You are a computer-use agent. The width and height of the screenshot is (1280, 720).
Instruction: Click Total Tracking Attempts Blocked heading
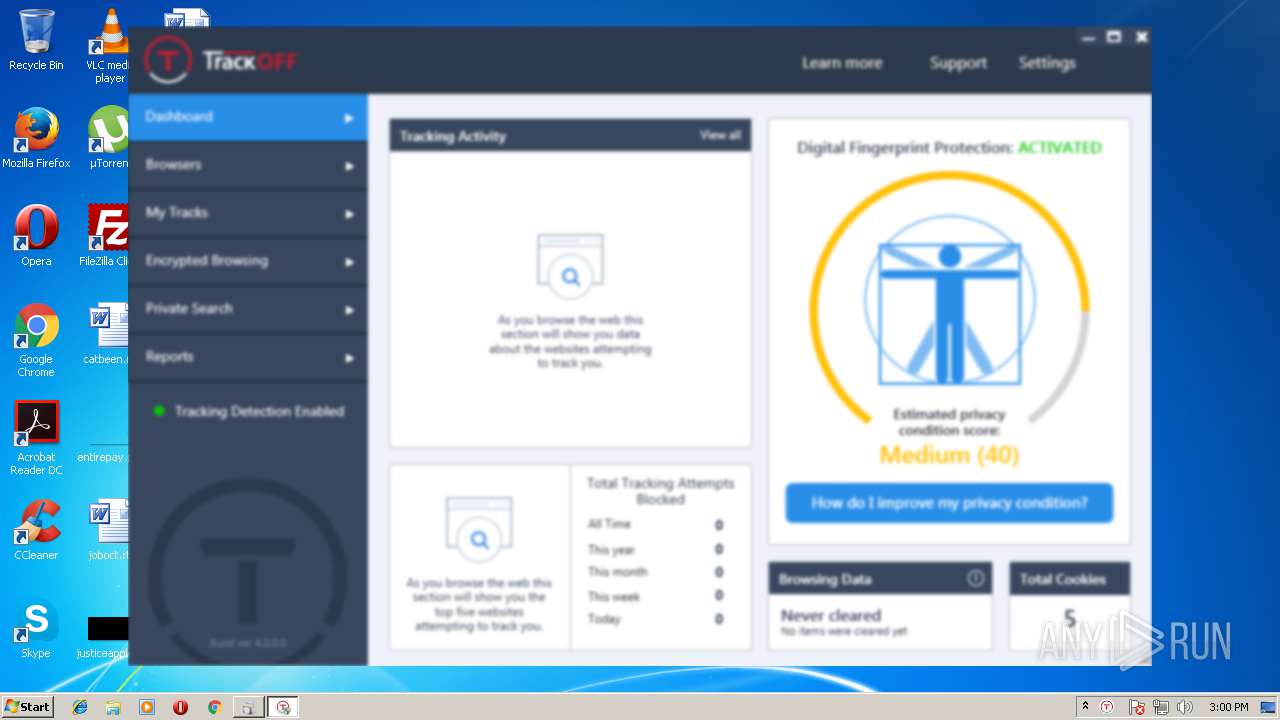[x=660, y=490]
